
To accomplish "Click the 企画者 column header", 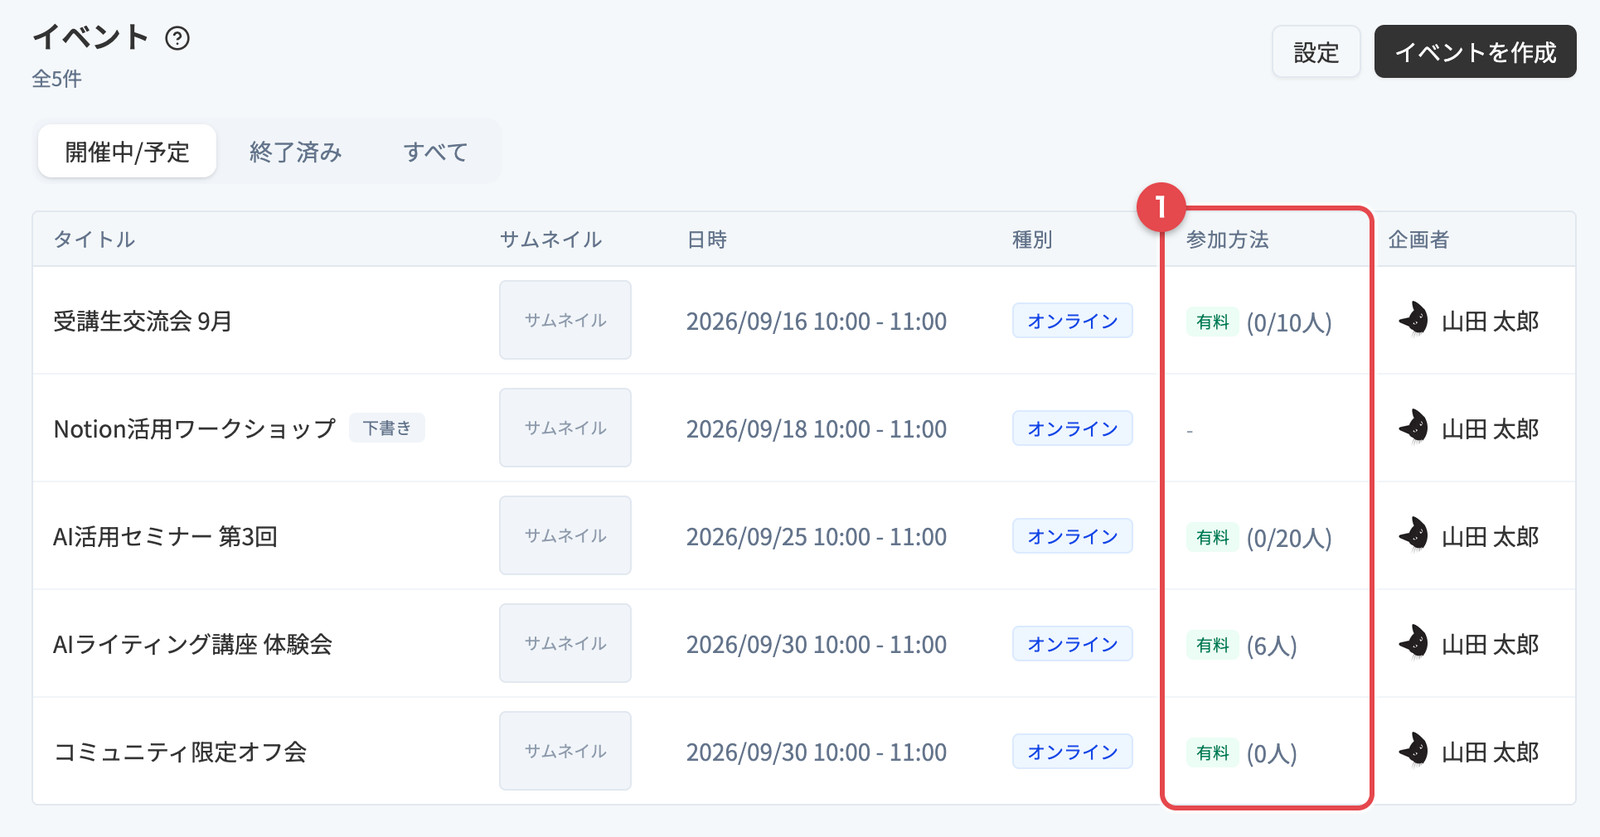I will (1418, 240).
